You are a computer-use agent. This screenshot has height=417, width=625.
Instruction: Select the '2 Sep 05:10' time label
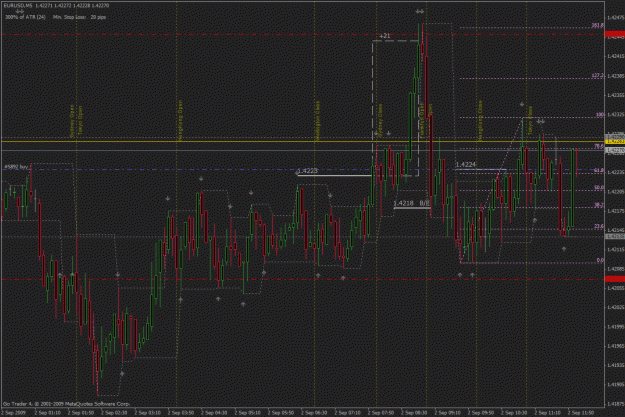248,413
